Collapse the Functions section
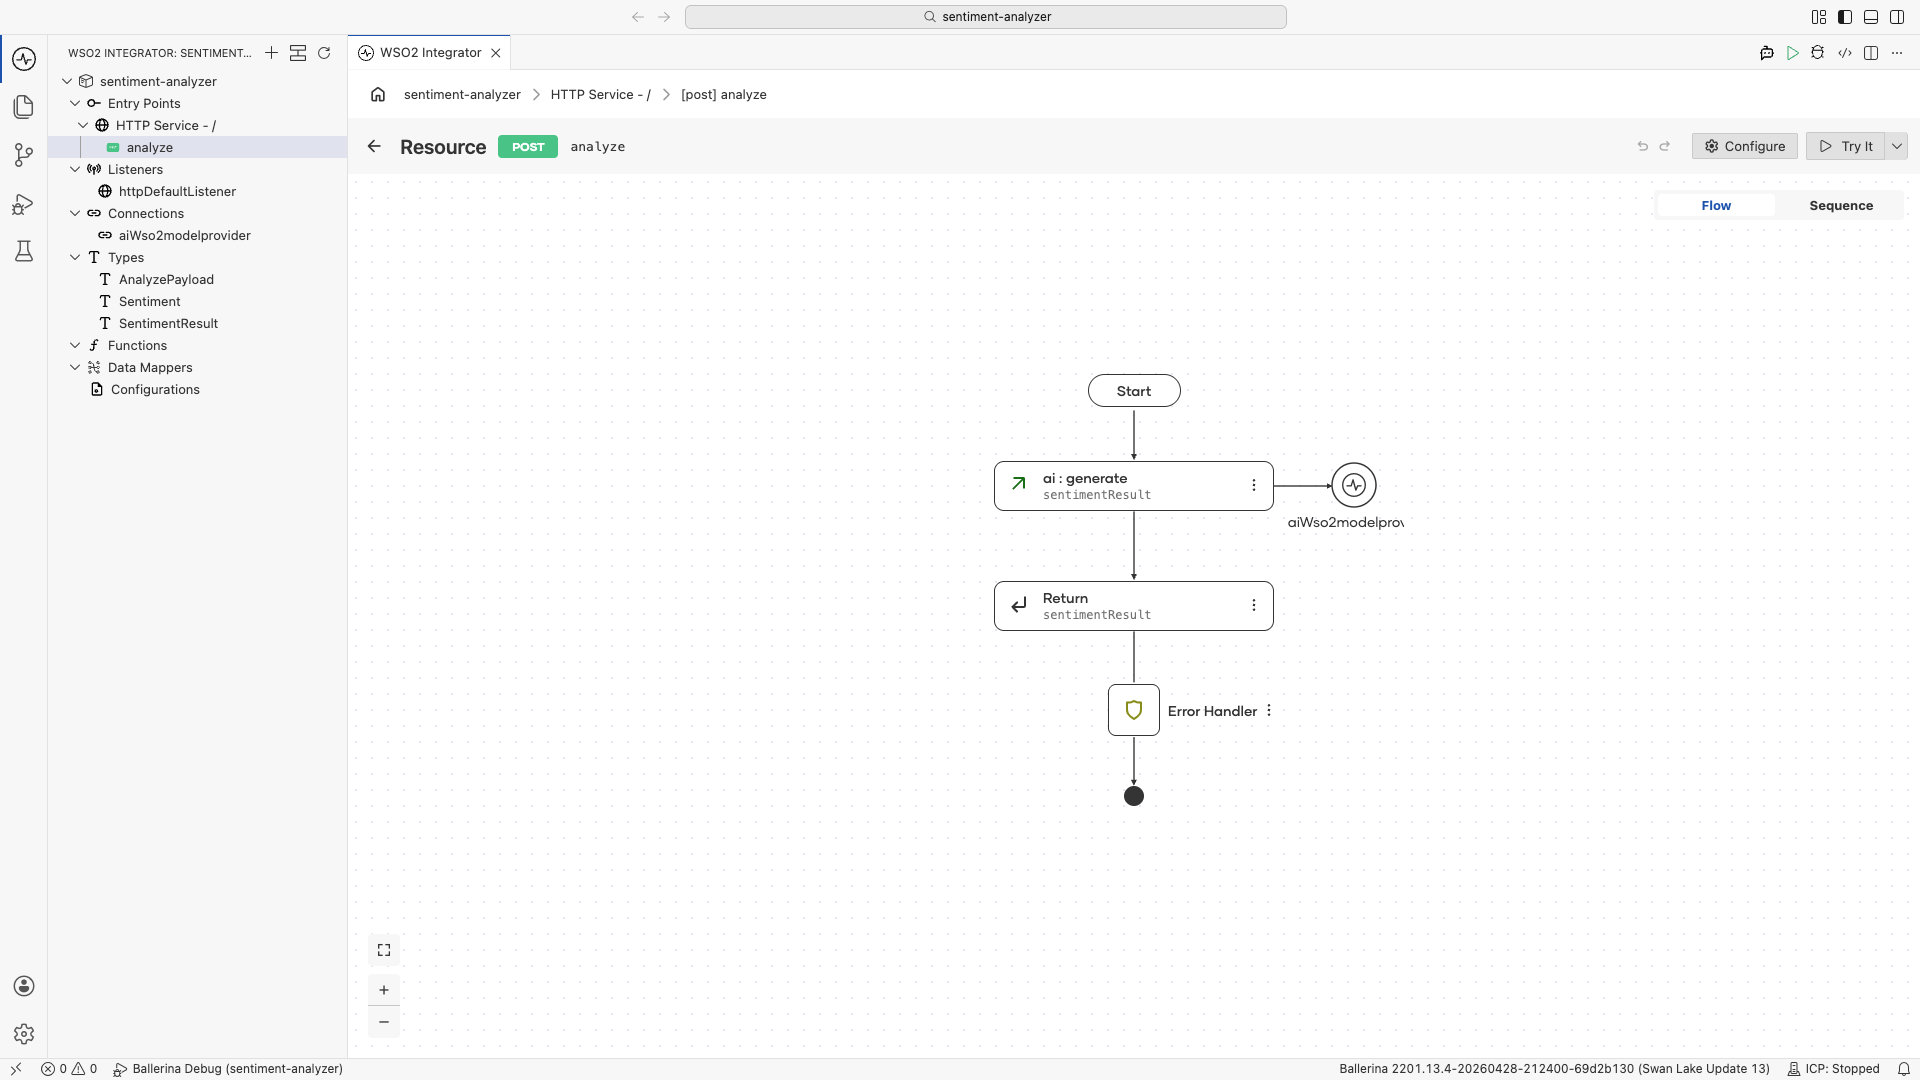 click(75, 345)
